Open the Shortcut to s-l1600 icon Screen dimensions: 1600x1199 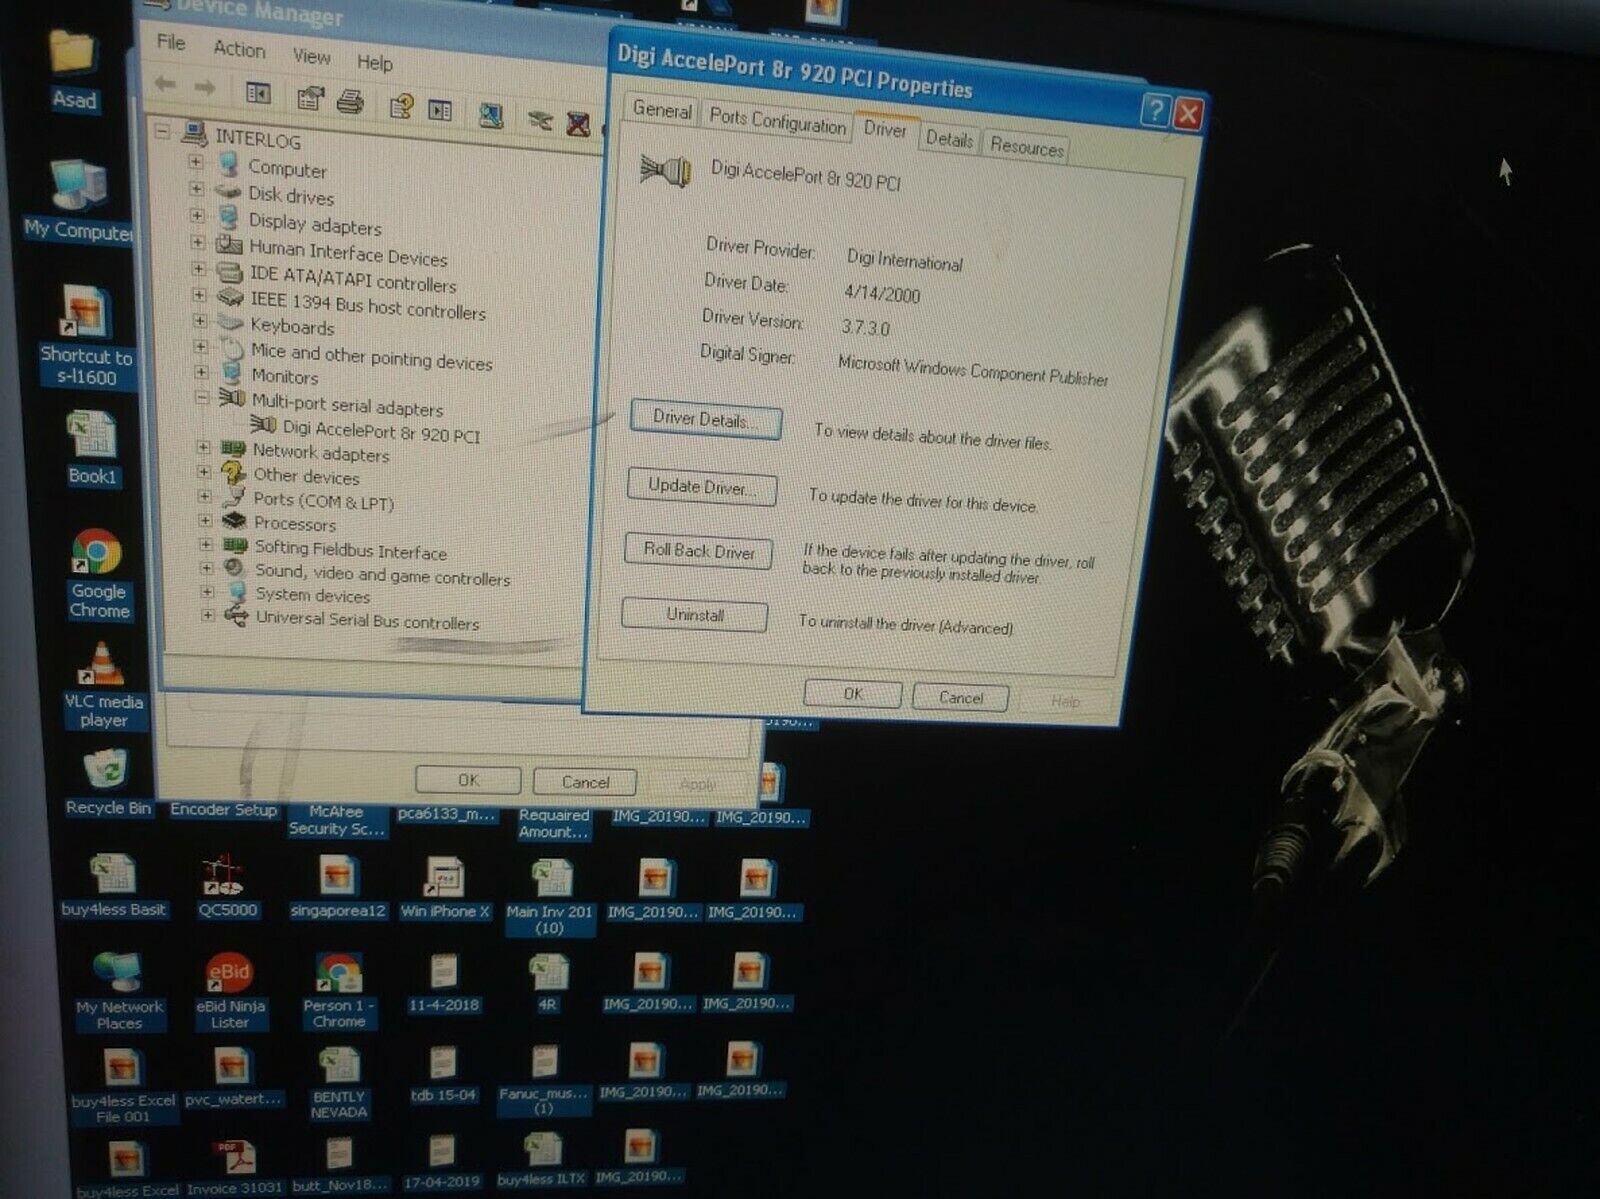86,336
